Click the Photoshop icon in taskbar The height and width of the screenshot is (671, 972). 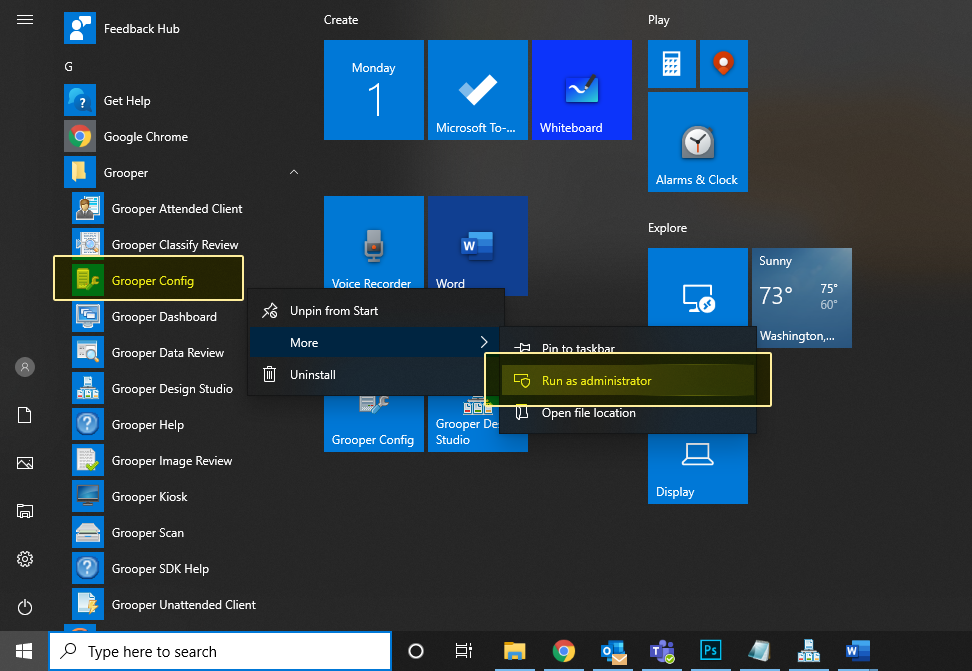[x=711, y=652]
